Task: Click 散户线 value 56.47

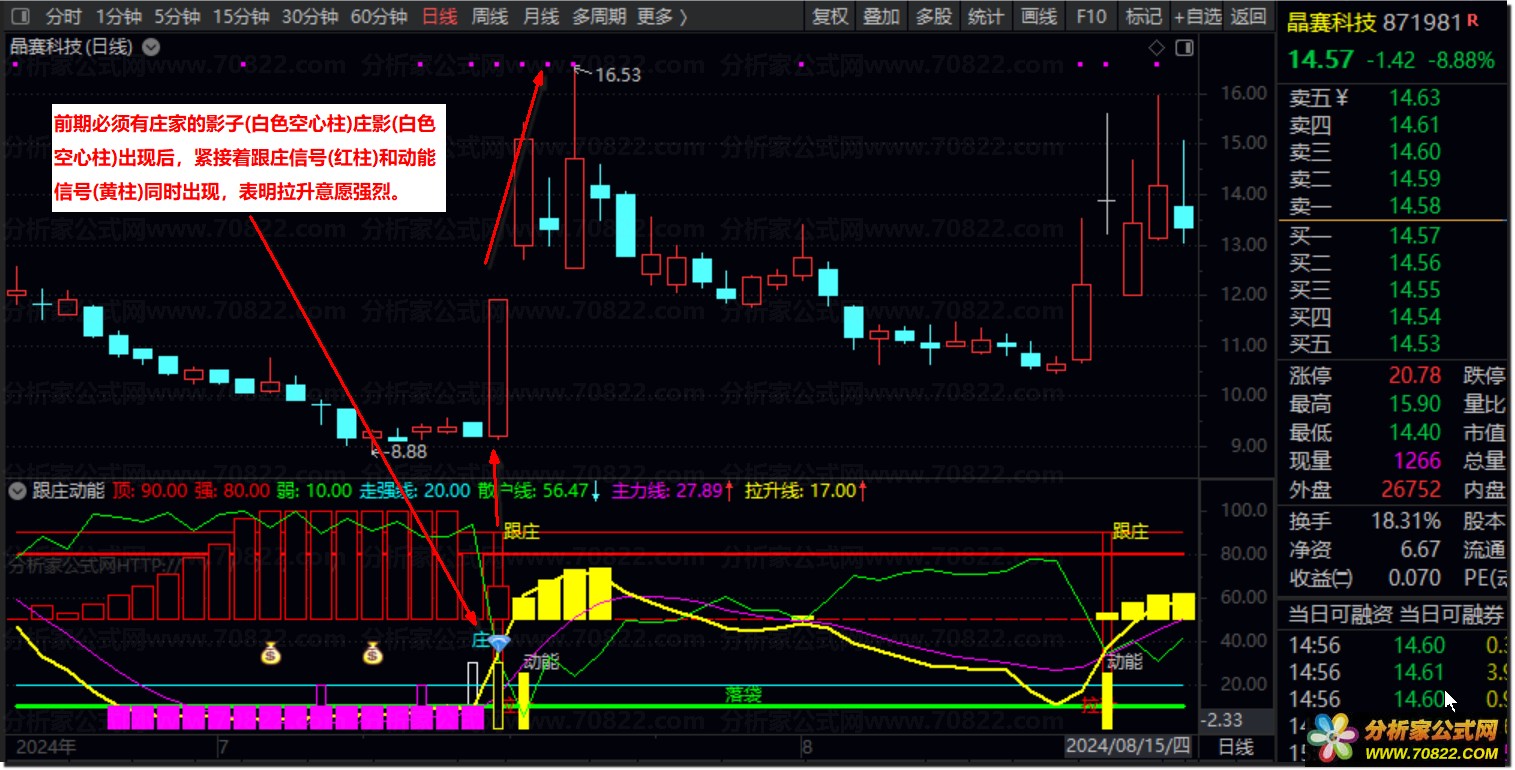Action: (x=568, y=490)
